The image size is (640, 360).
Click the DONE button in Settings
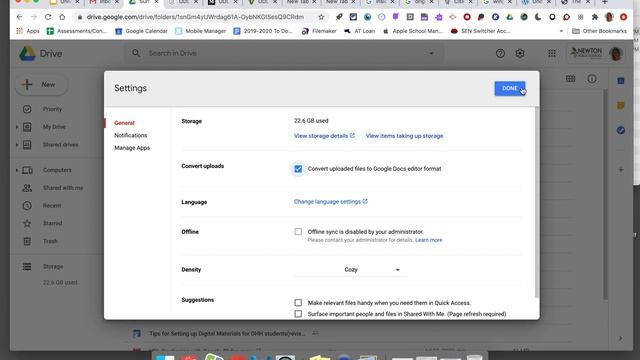pyautogui.click(x=509, y=89)
